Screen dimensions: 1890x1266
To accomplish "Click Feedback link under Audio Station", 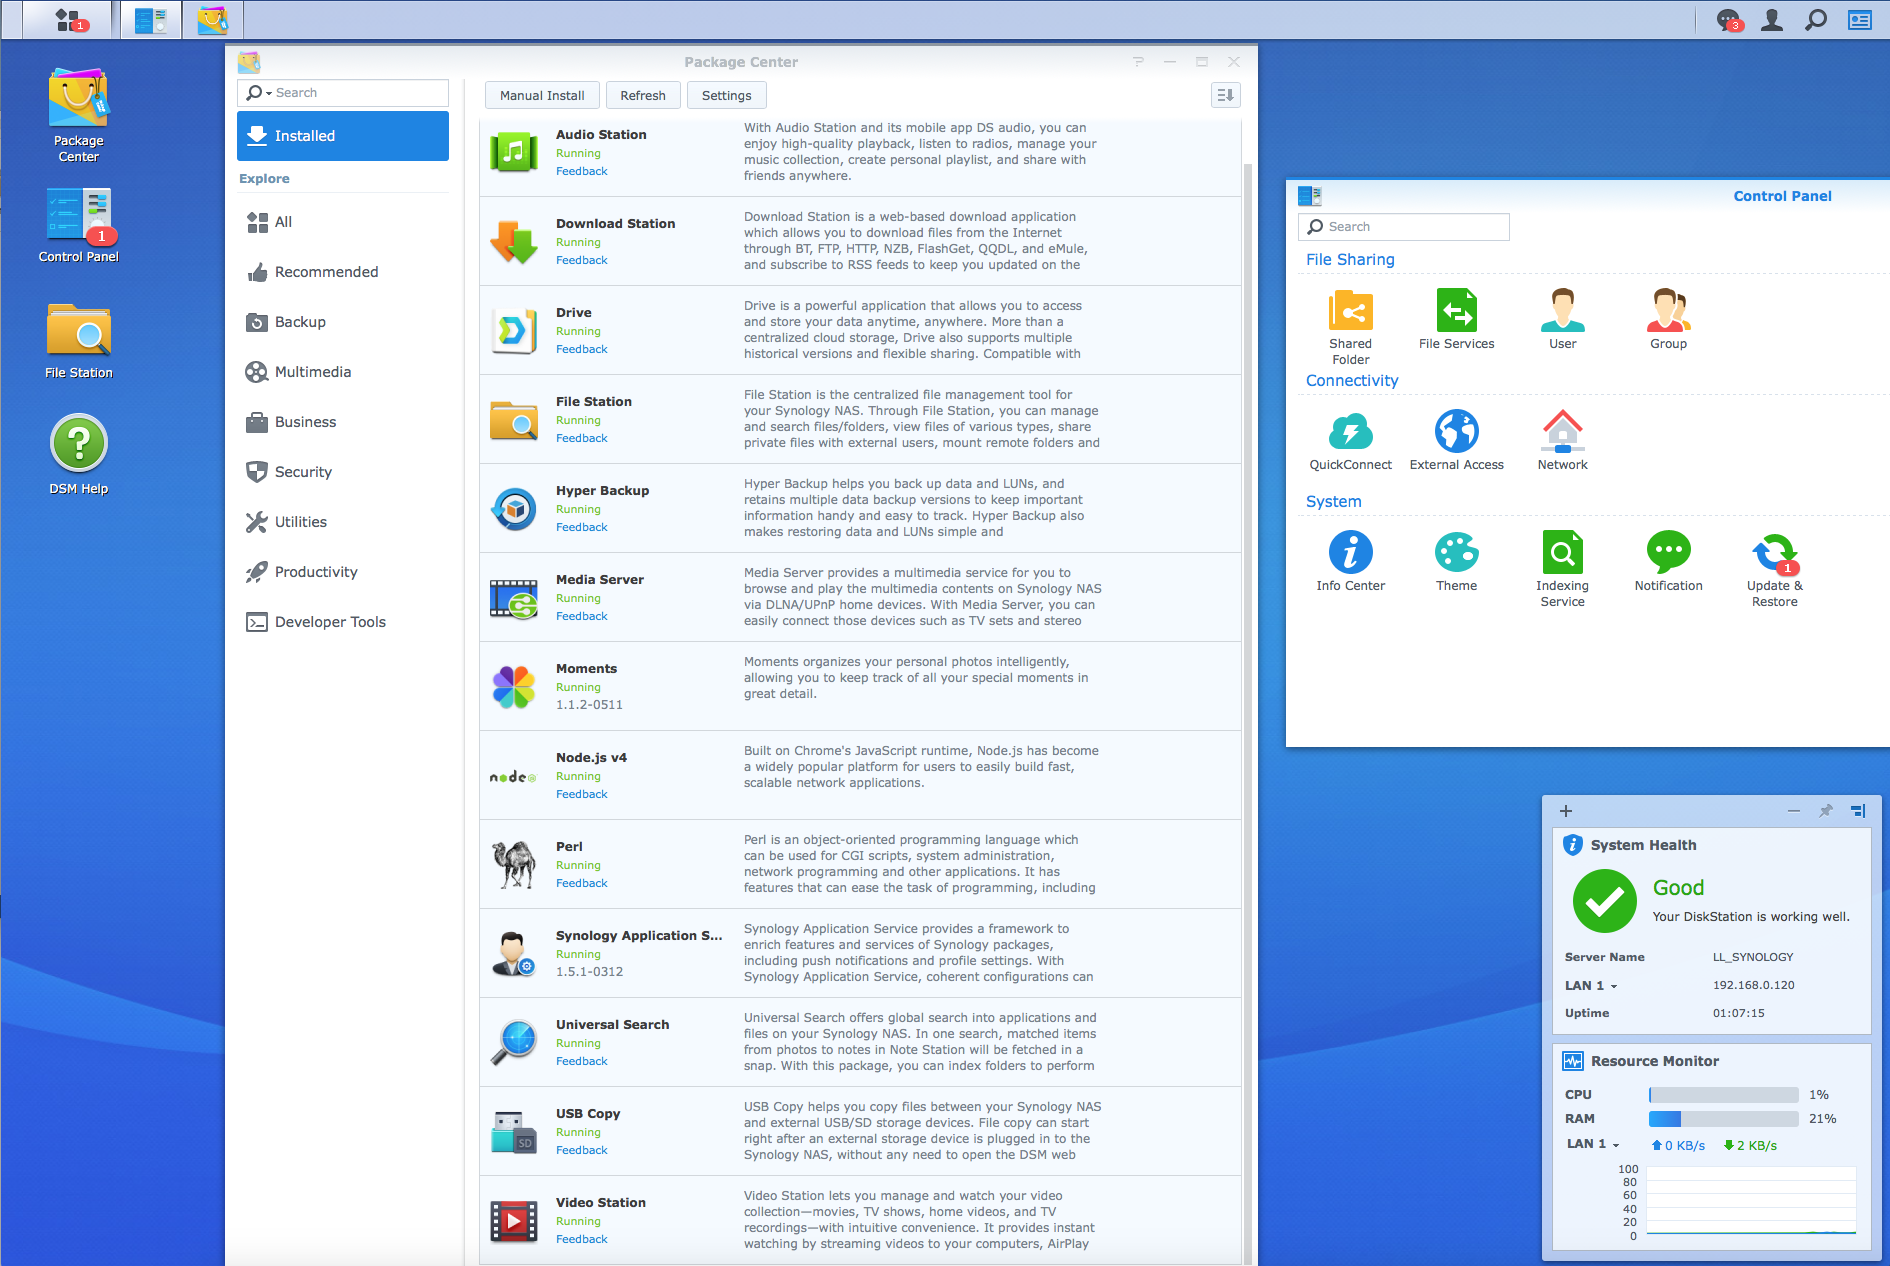I will click(581, 171).
